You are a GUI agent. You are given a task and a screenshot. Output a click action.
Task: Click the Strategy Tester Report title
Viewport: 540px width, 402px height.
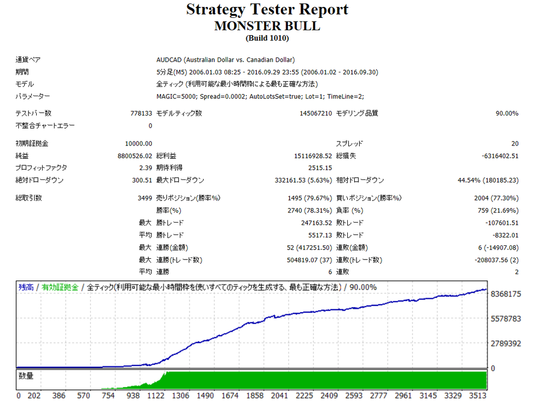(267, 9)
